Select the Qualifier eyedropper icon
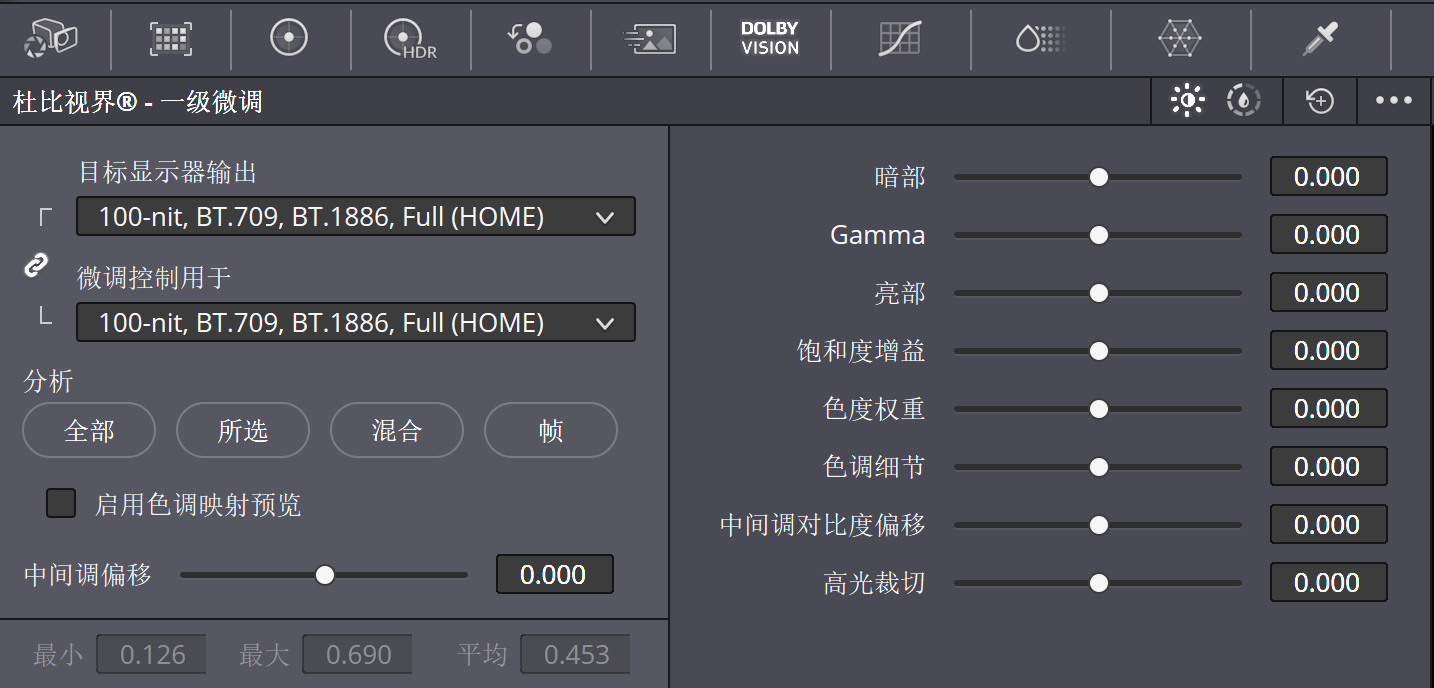 pos(1320,38)
